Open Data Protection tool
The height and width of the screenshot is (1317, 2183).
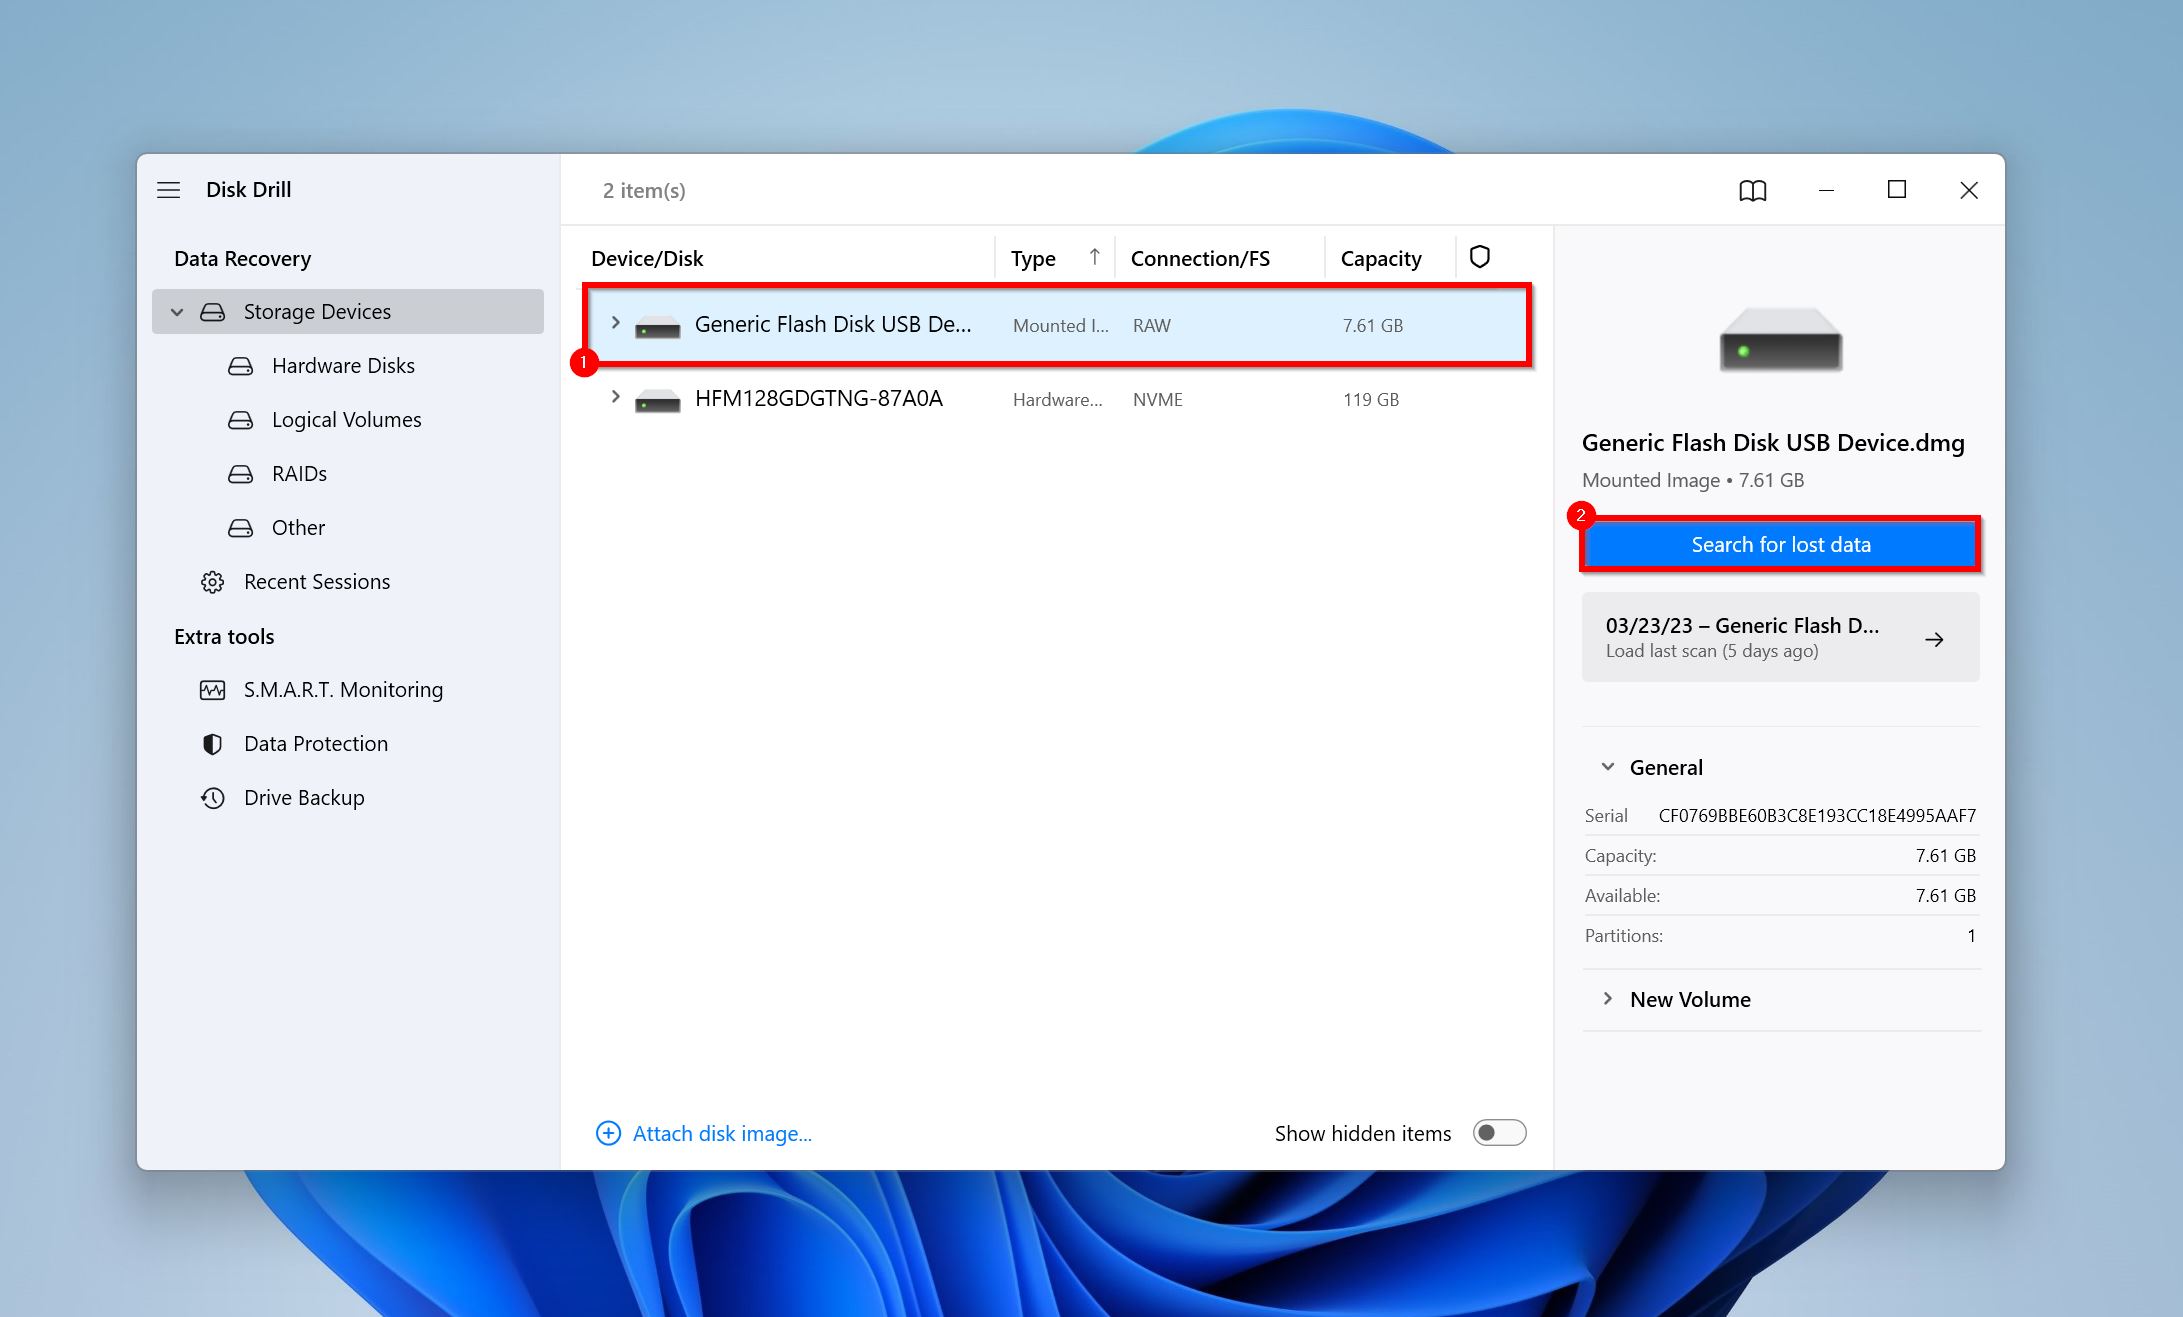tap(316, 744)
